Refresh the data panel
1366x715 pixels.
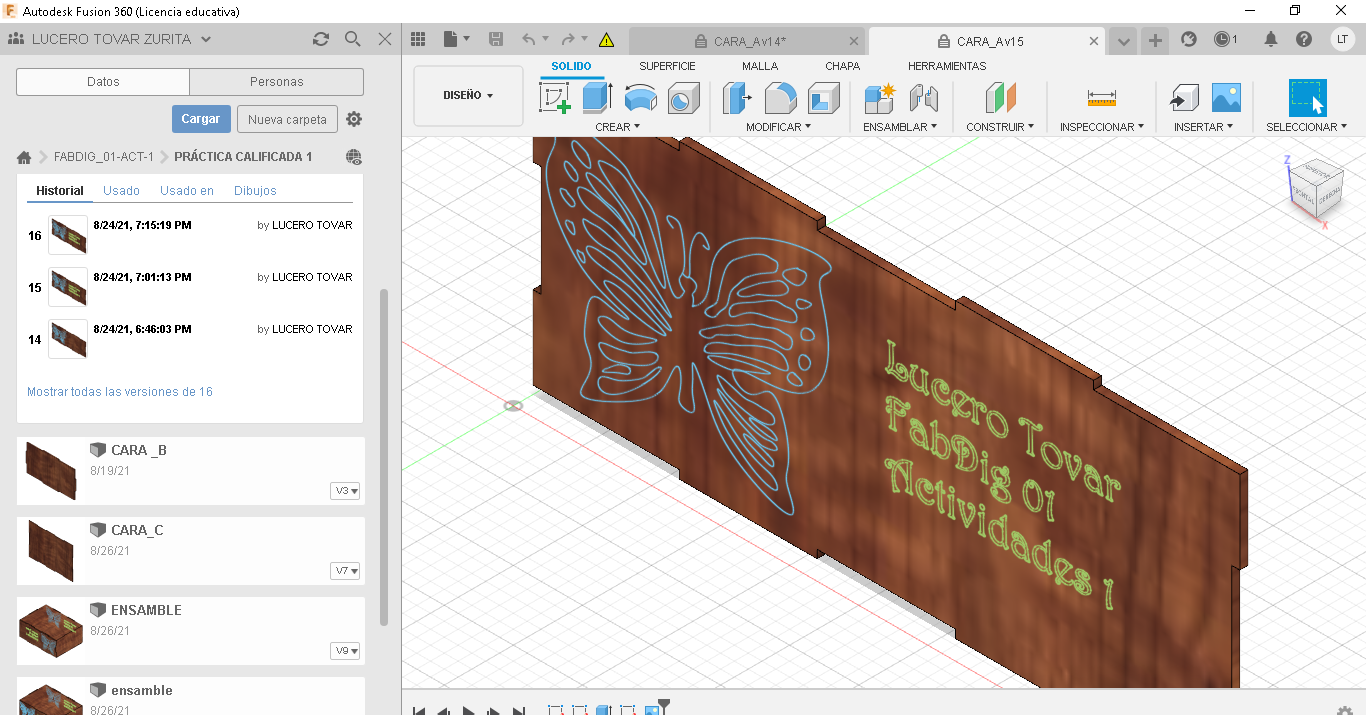point(320,39)
